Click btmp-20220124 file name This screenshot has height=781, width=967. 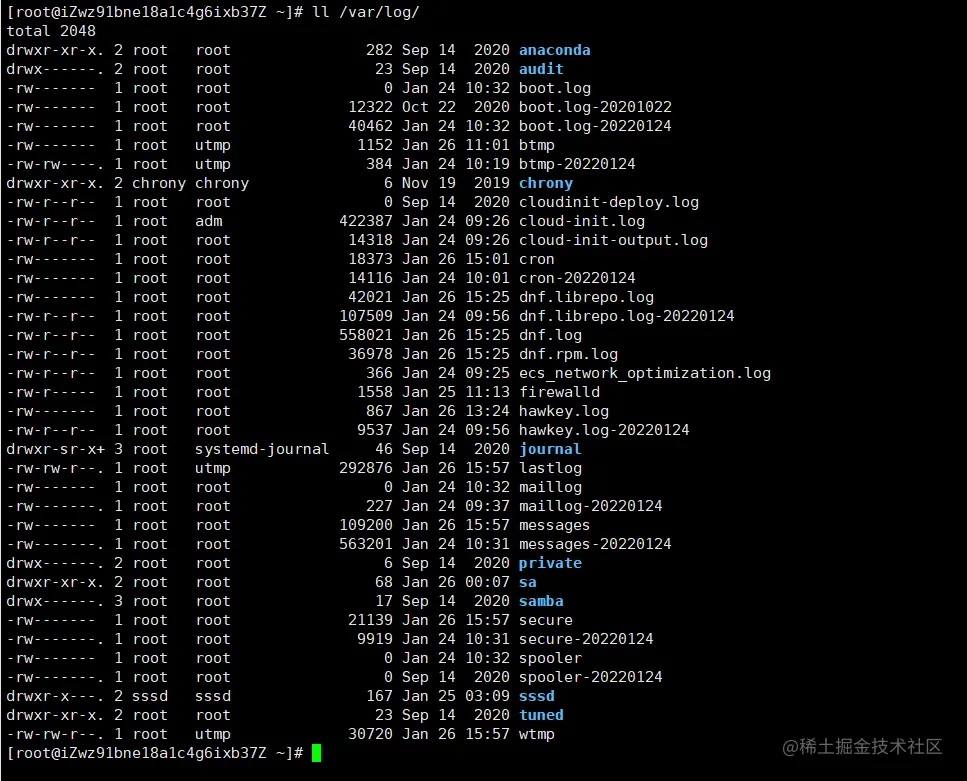(577, 164)
